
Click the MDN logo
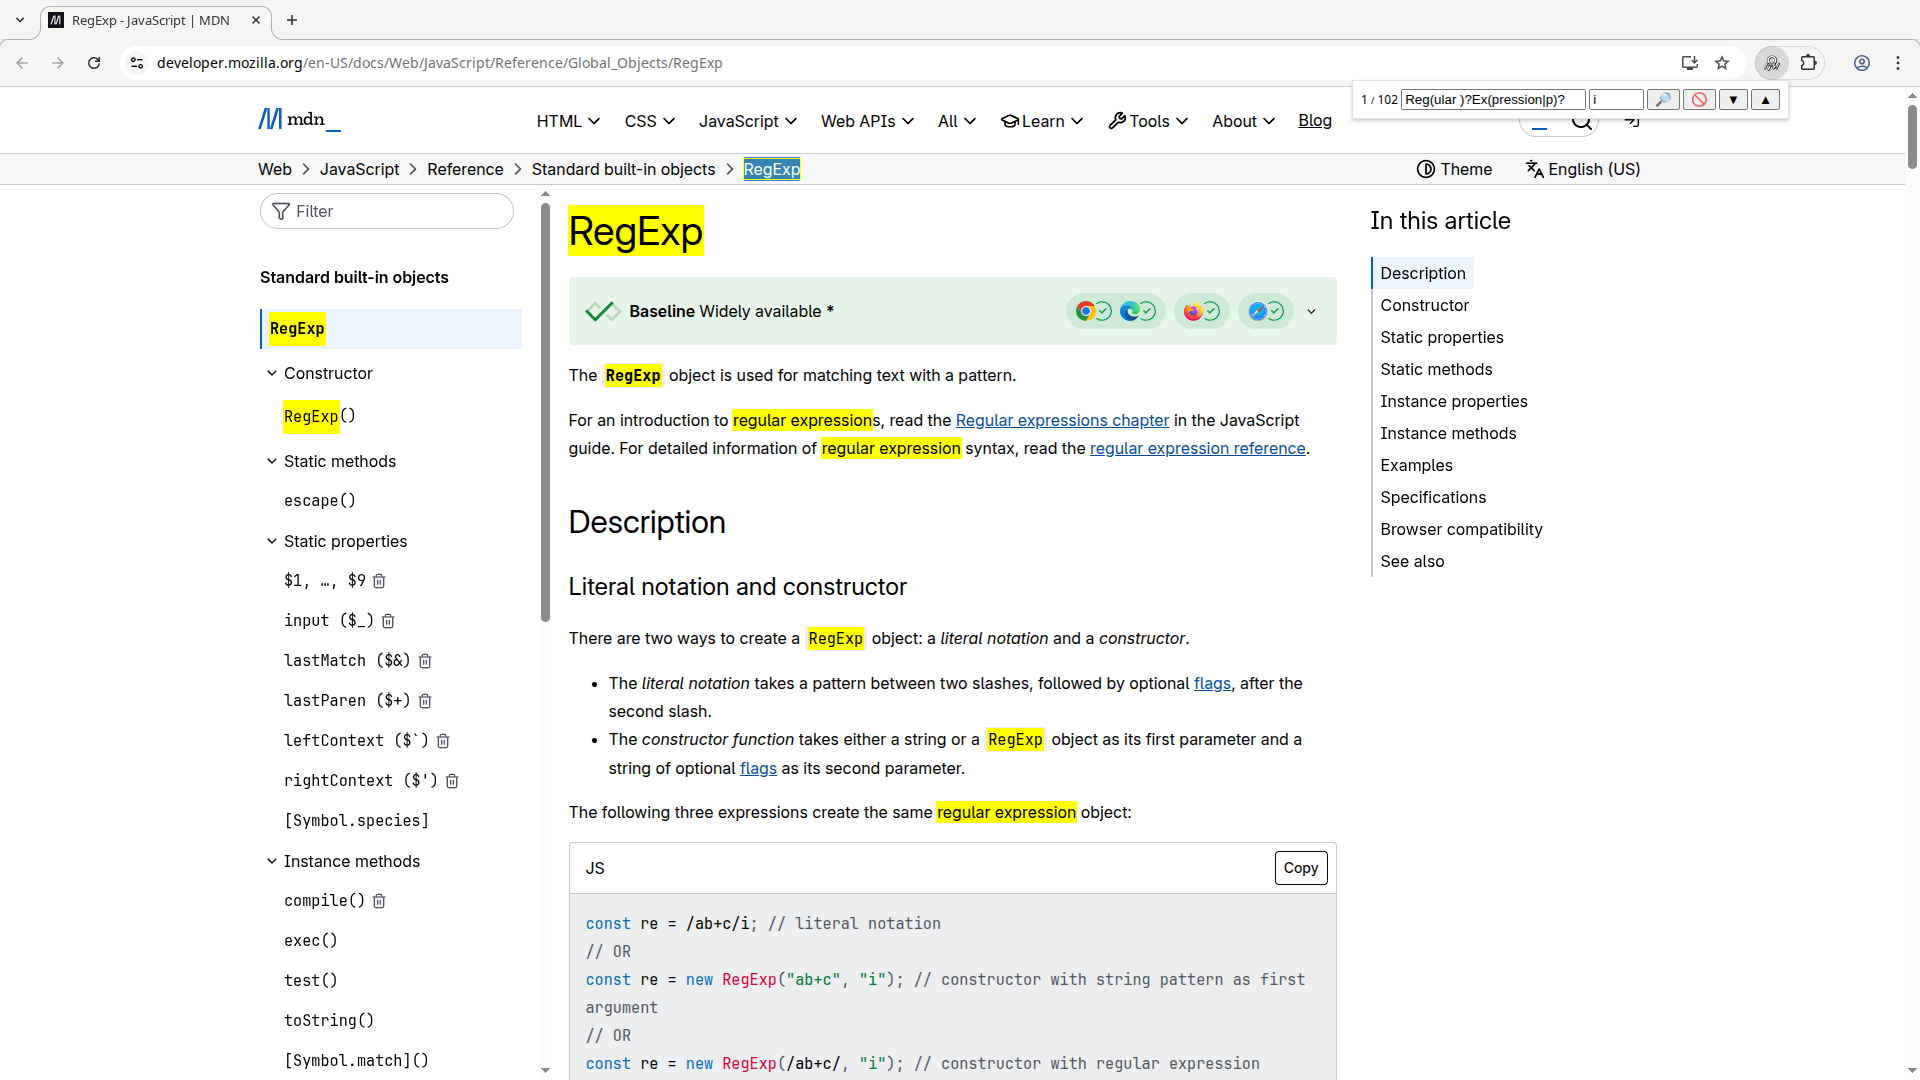tap(297, 119)
